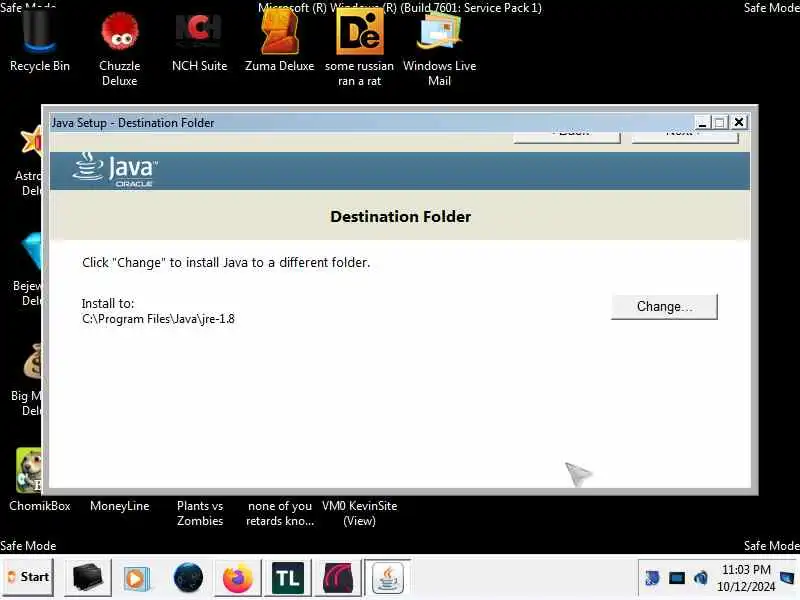Select the 'some russian ran a rat' icon
This screenshot has height=600, width=800.
pyautogui.click(x=359, y=49)
